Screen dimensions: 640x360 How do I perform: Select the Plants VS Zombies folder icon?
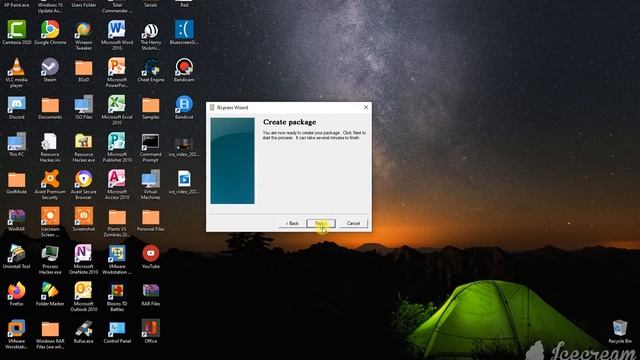coord(117,217)
